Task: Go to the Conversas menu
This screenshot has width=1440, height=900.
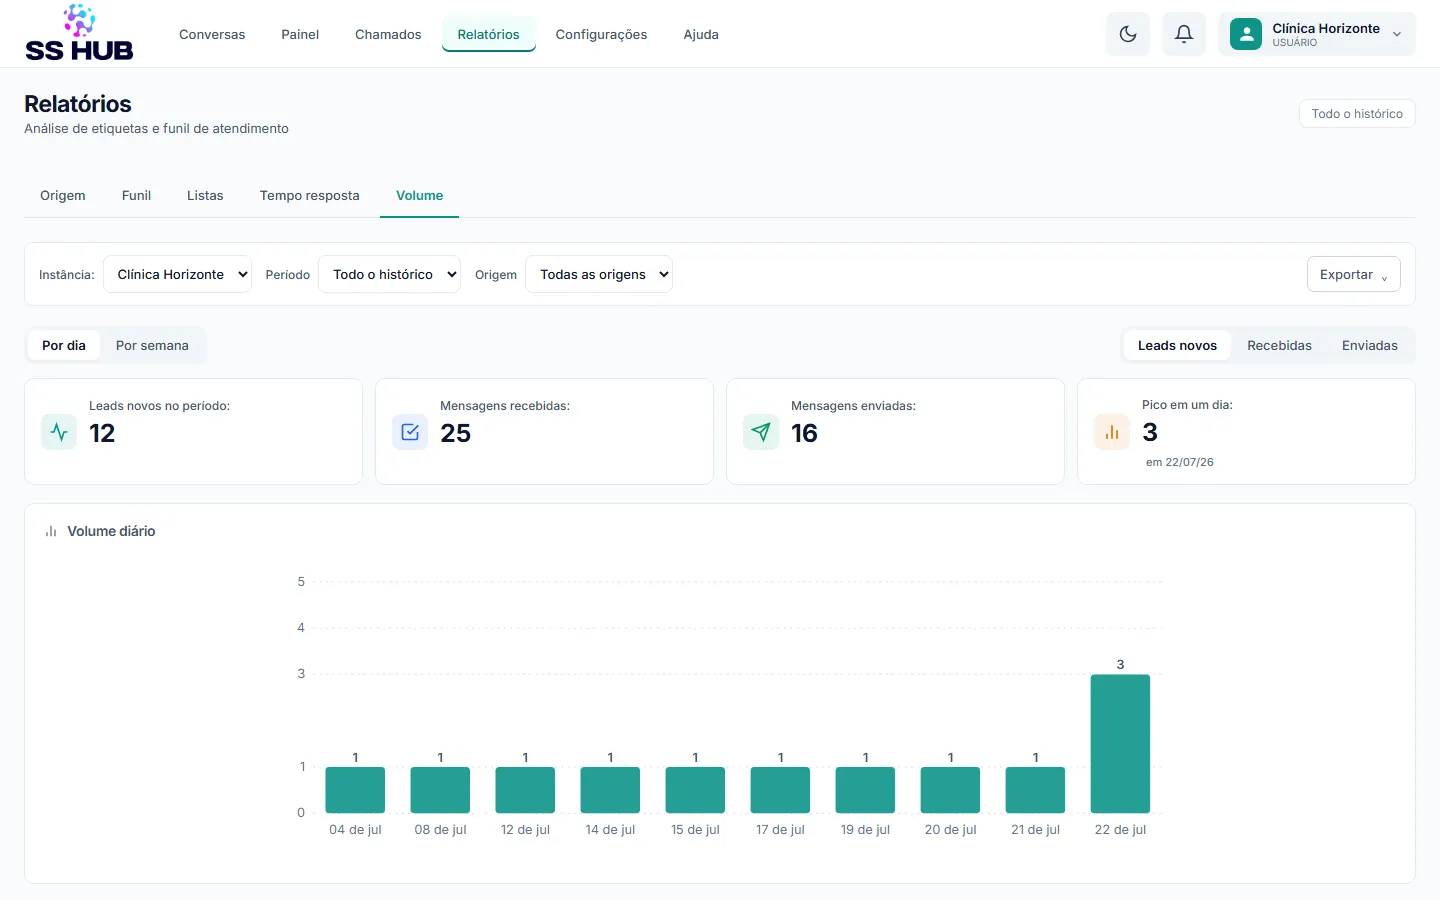Action: pyautogui.click(x=212, y=34)
